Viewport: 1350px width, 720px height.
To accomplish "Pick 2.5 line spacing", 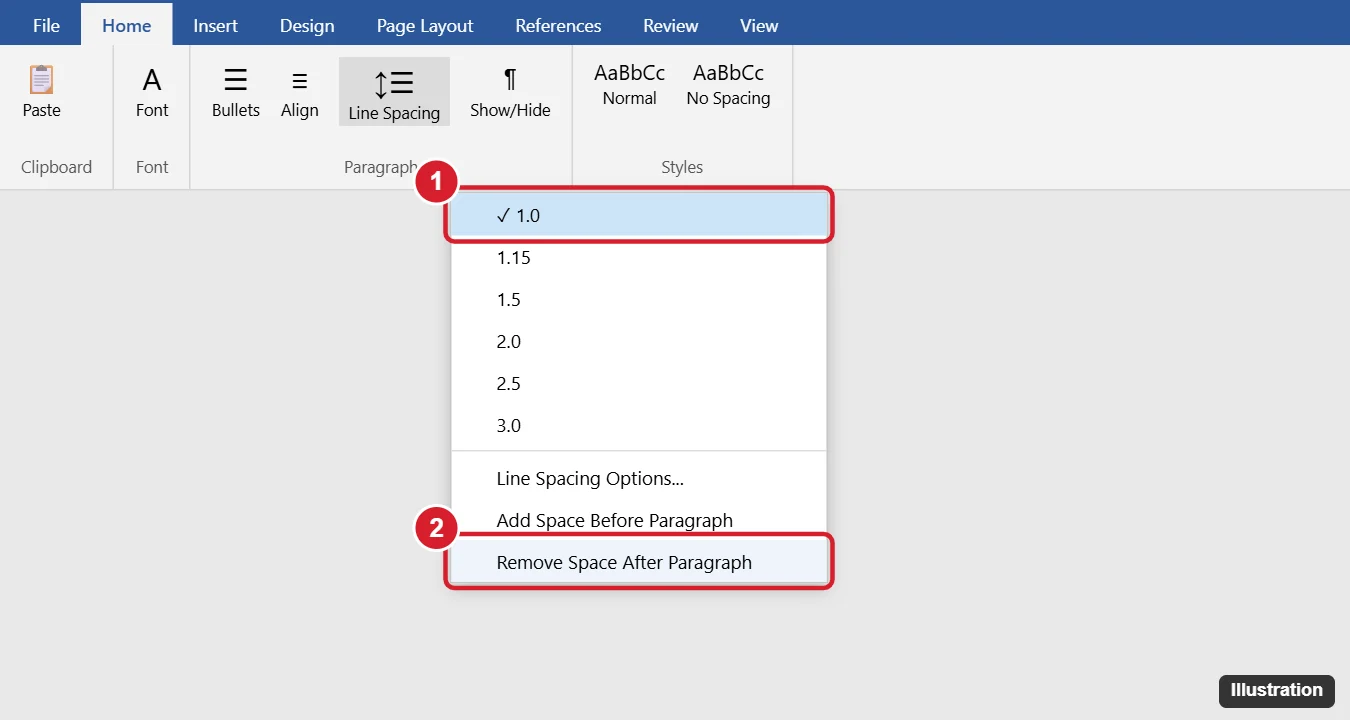I will pyautogui.click(x=639, y=383).
